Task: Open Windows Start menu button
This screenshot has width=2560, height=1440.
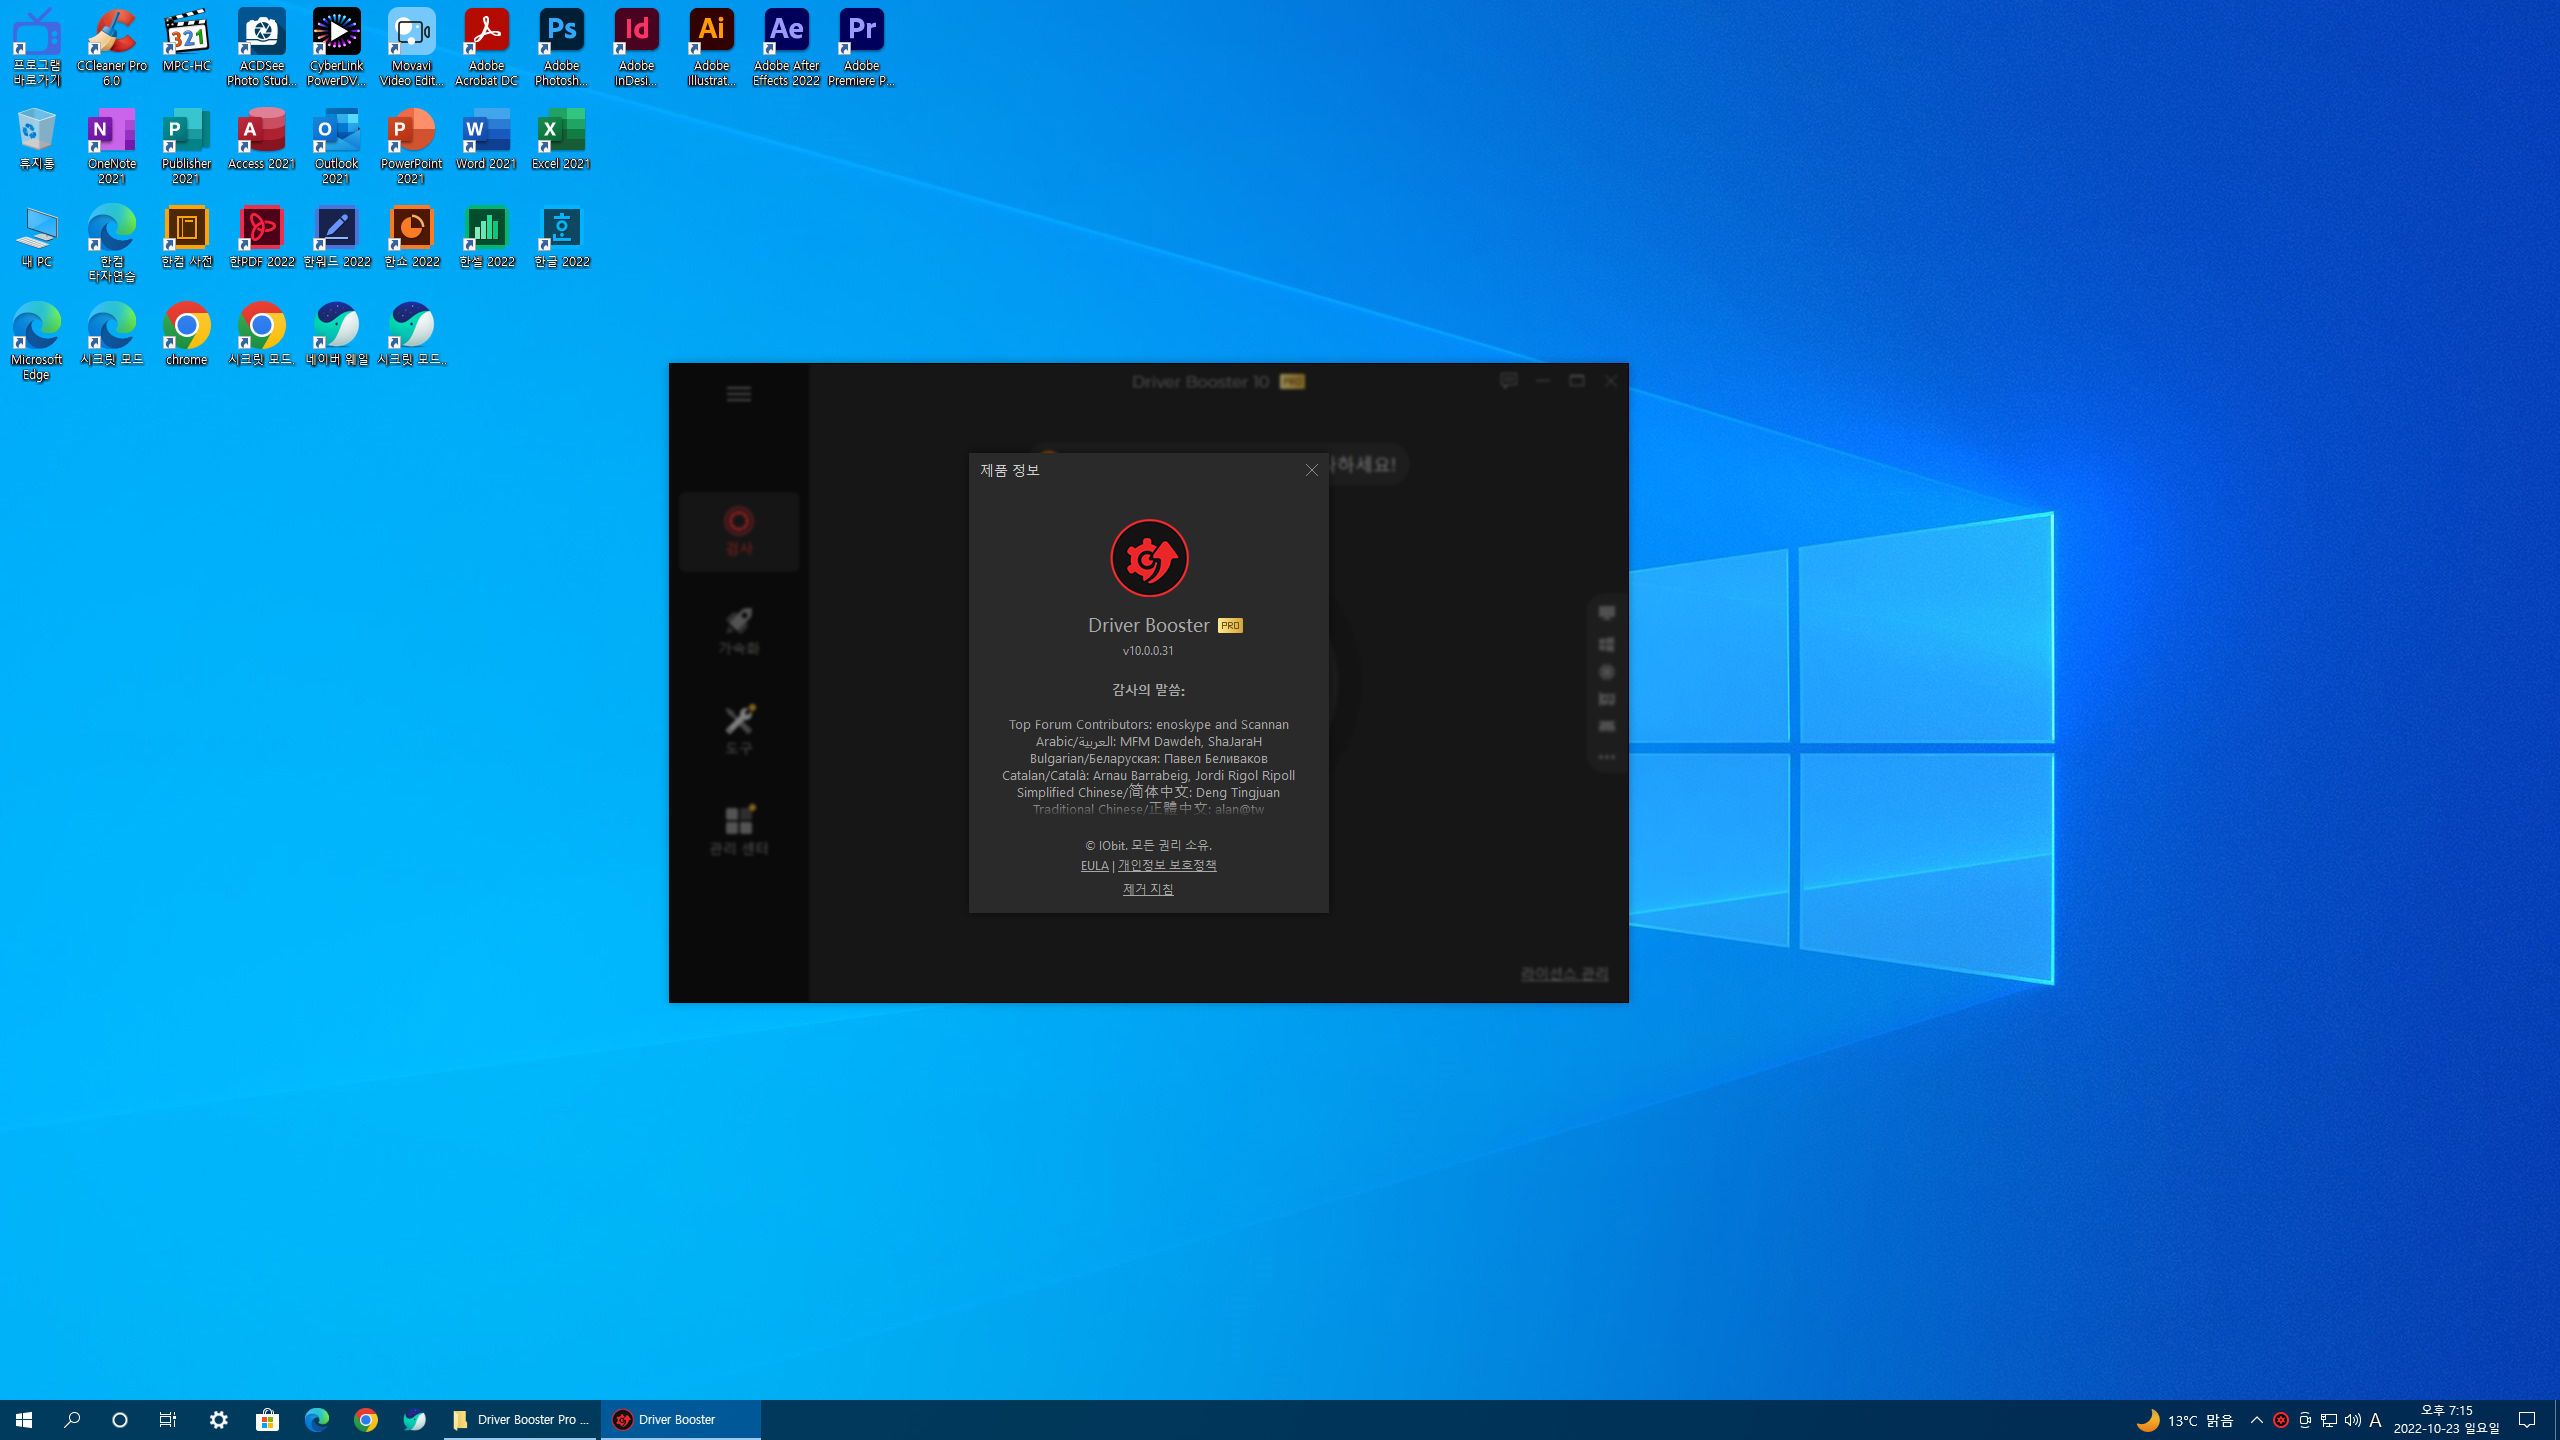Action: click(x=24, y=1420)
